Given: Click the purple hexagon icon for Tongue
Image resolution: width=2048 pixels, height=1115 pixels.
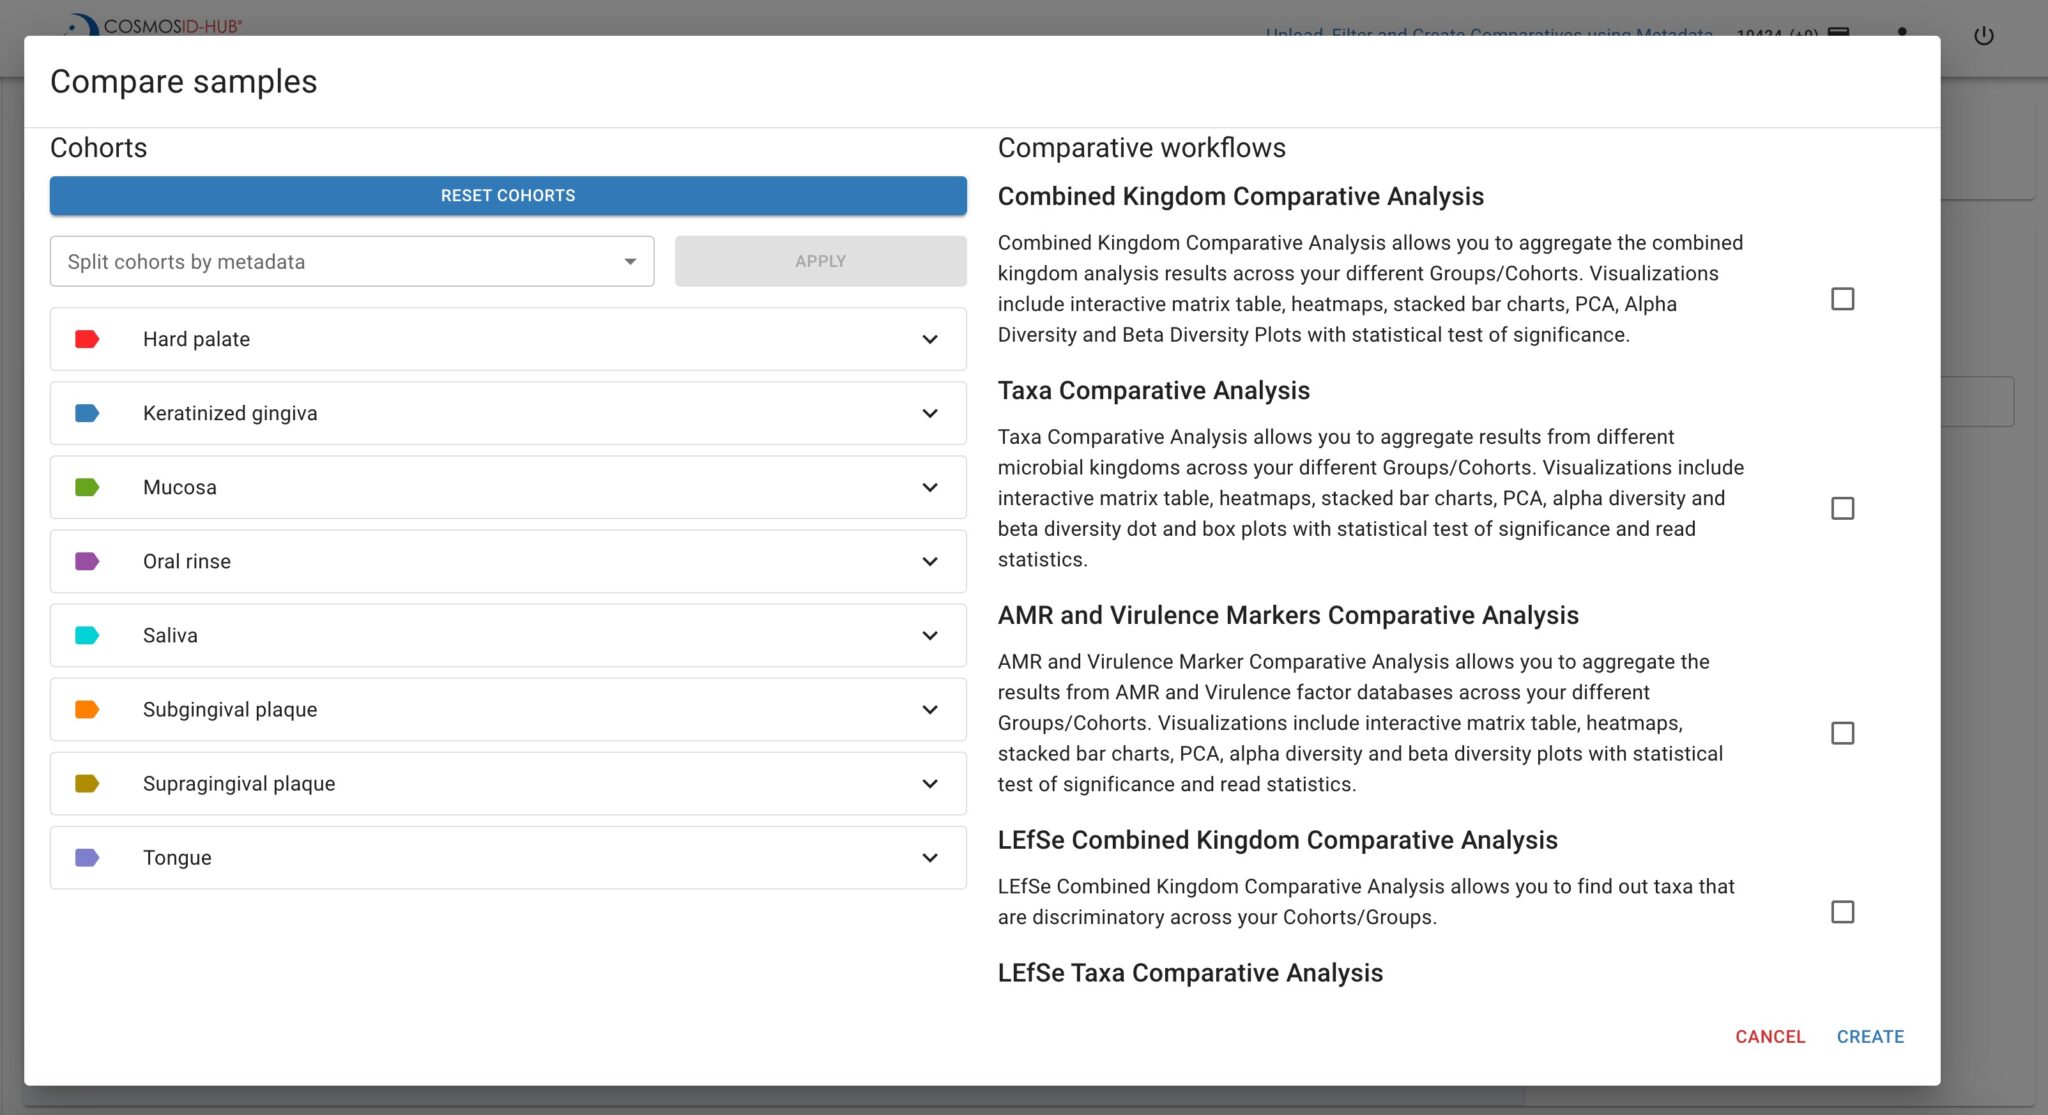Looking at the screenshot, I should tap(88, 857).
